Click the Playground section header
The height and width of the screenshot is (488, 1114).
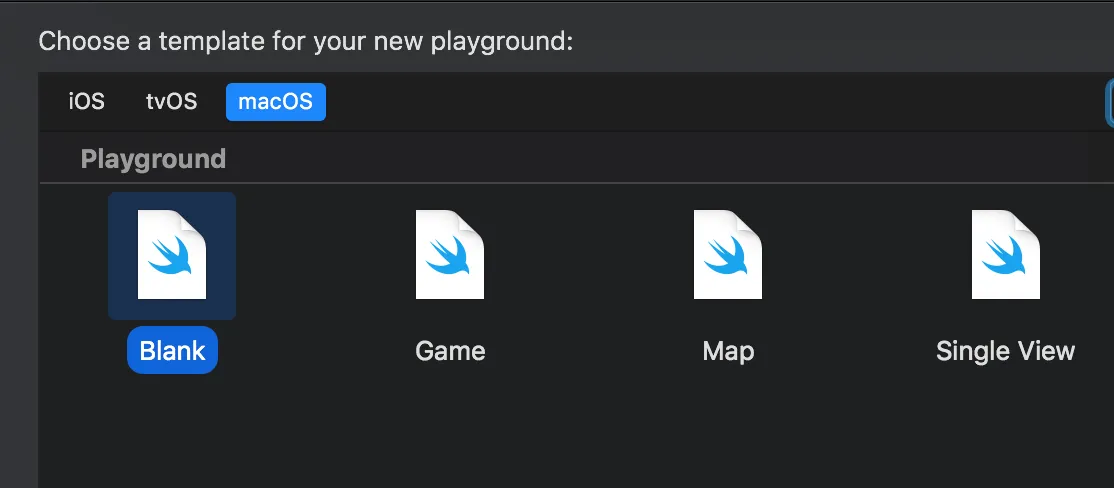[153, 159]
